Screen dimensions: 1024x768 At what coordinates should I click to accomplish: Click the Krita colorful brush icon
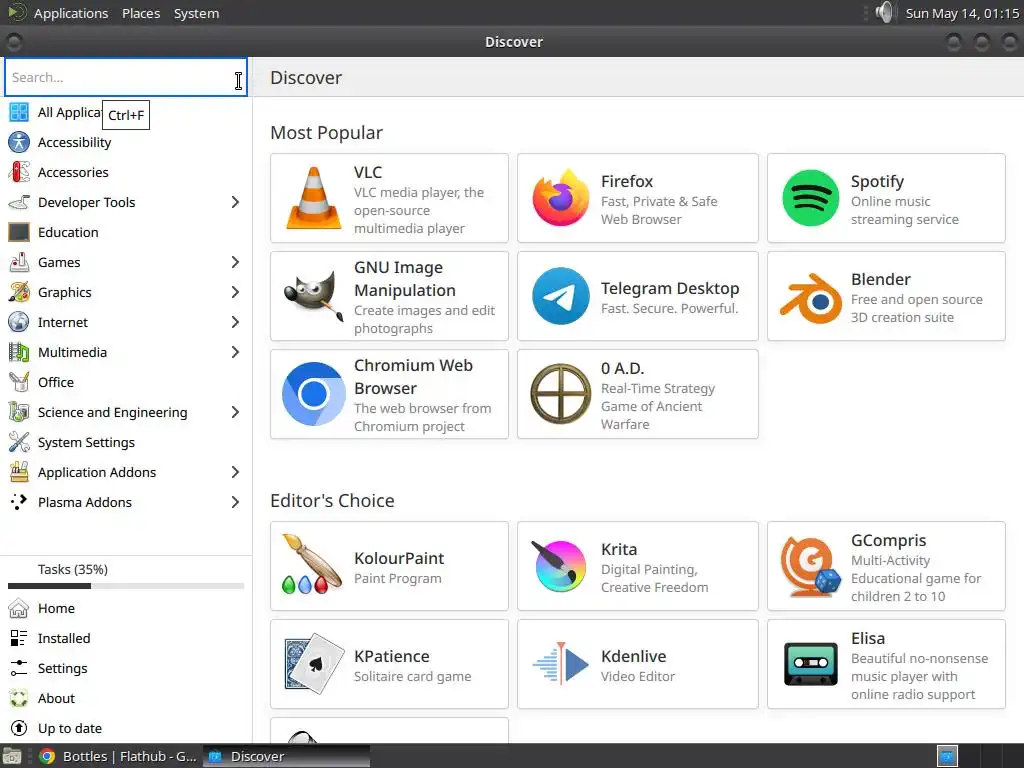pyautogui.click(x=559, y=566)
